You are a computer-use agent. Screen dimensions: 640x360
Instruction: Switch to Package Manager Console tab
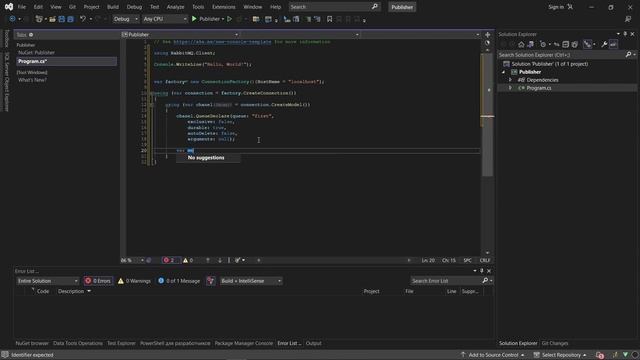pos(244,343)
